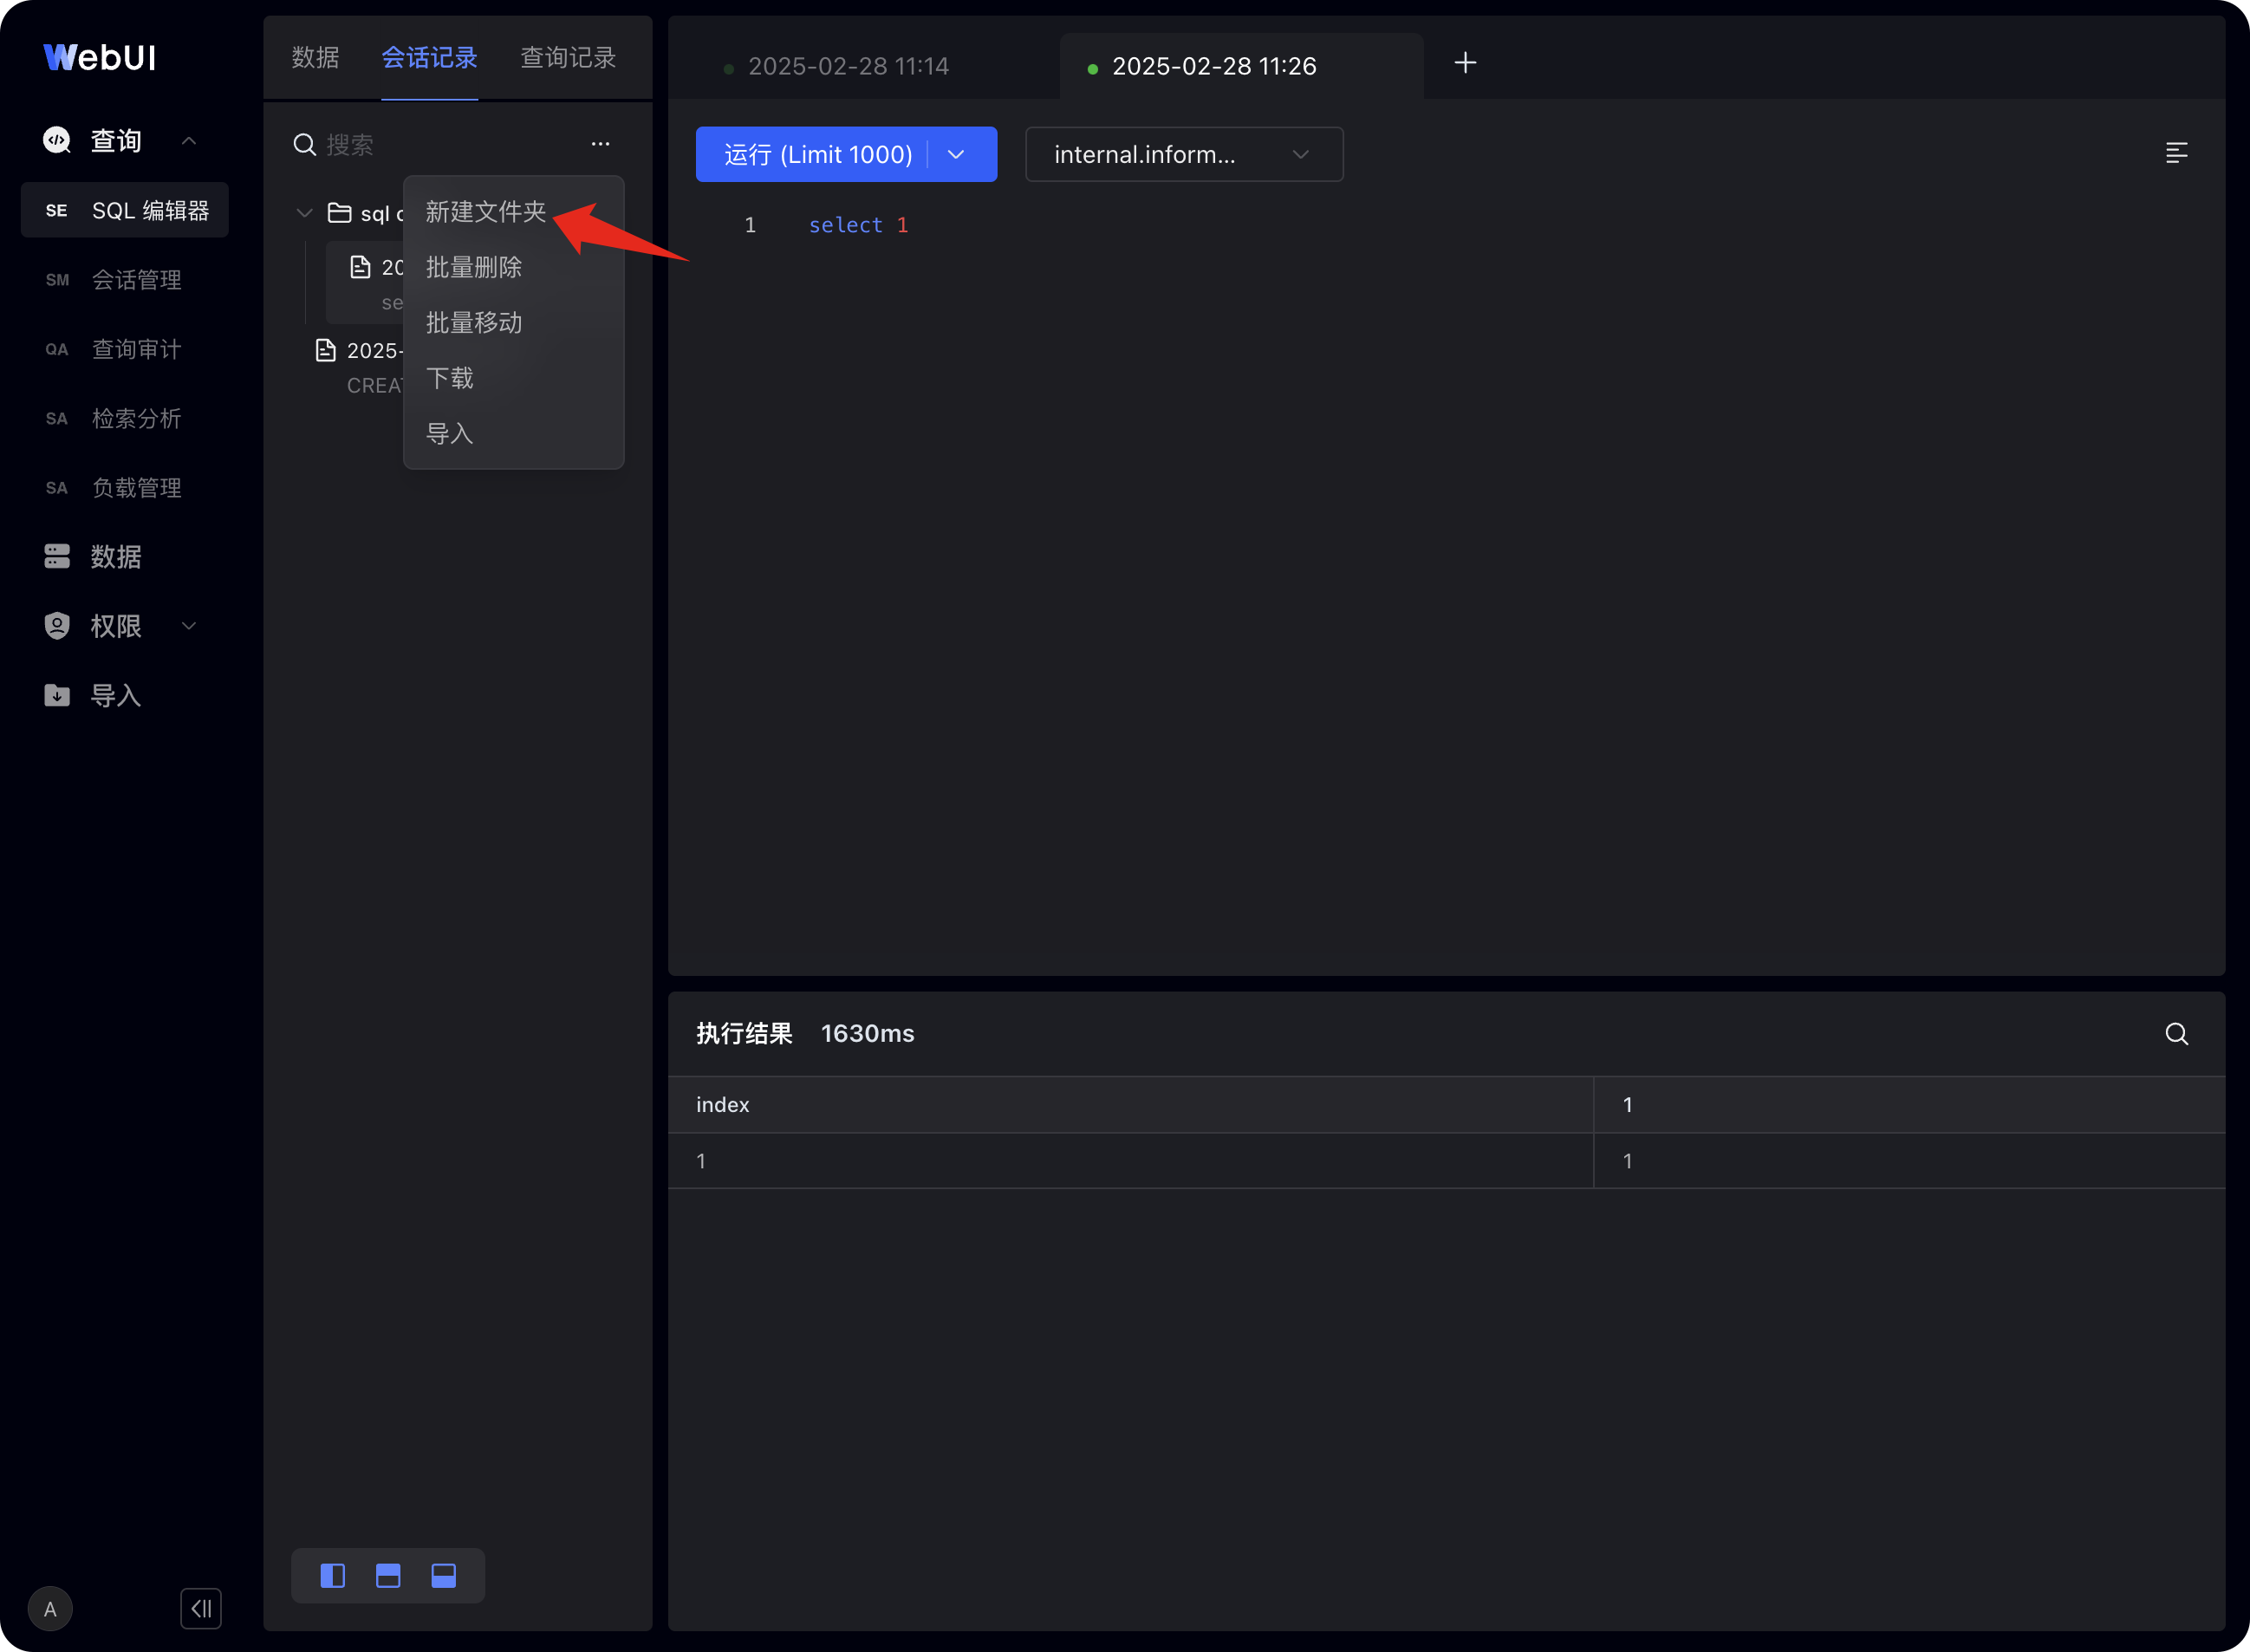
Task: Search the execution results
Action: tap(2177, 1034)
